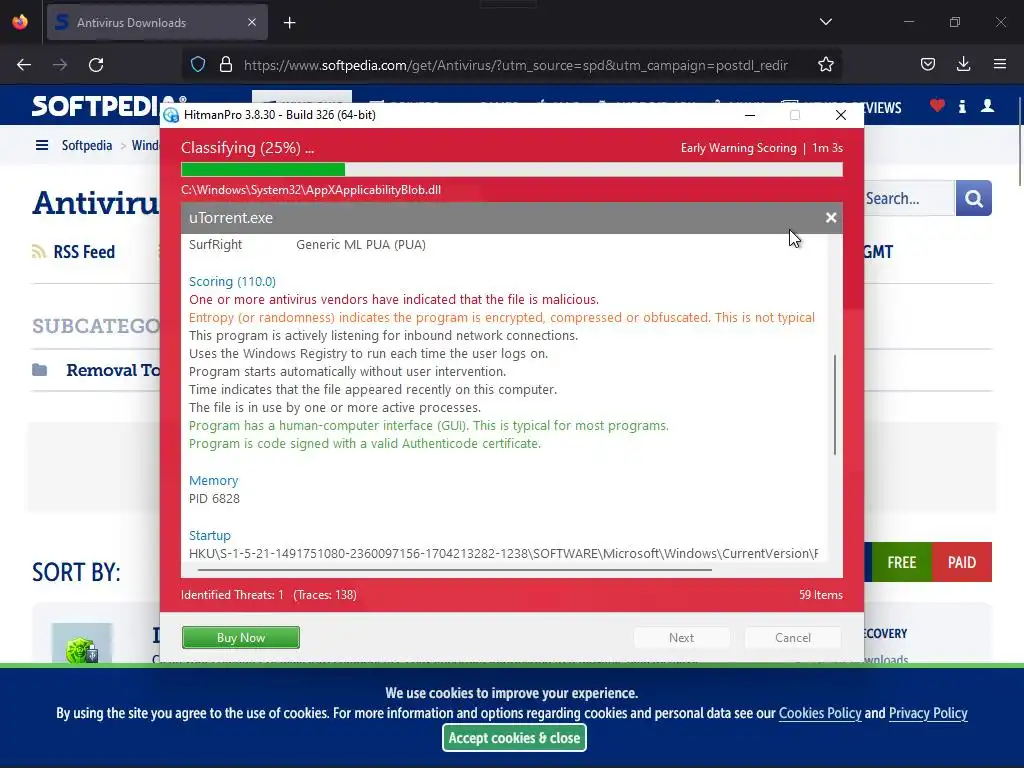The image size is (1024, 768).
Task: Open the Privacy Policy link
Action: tap(928, 713)
